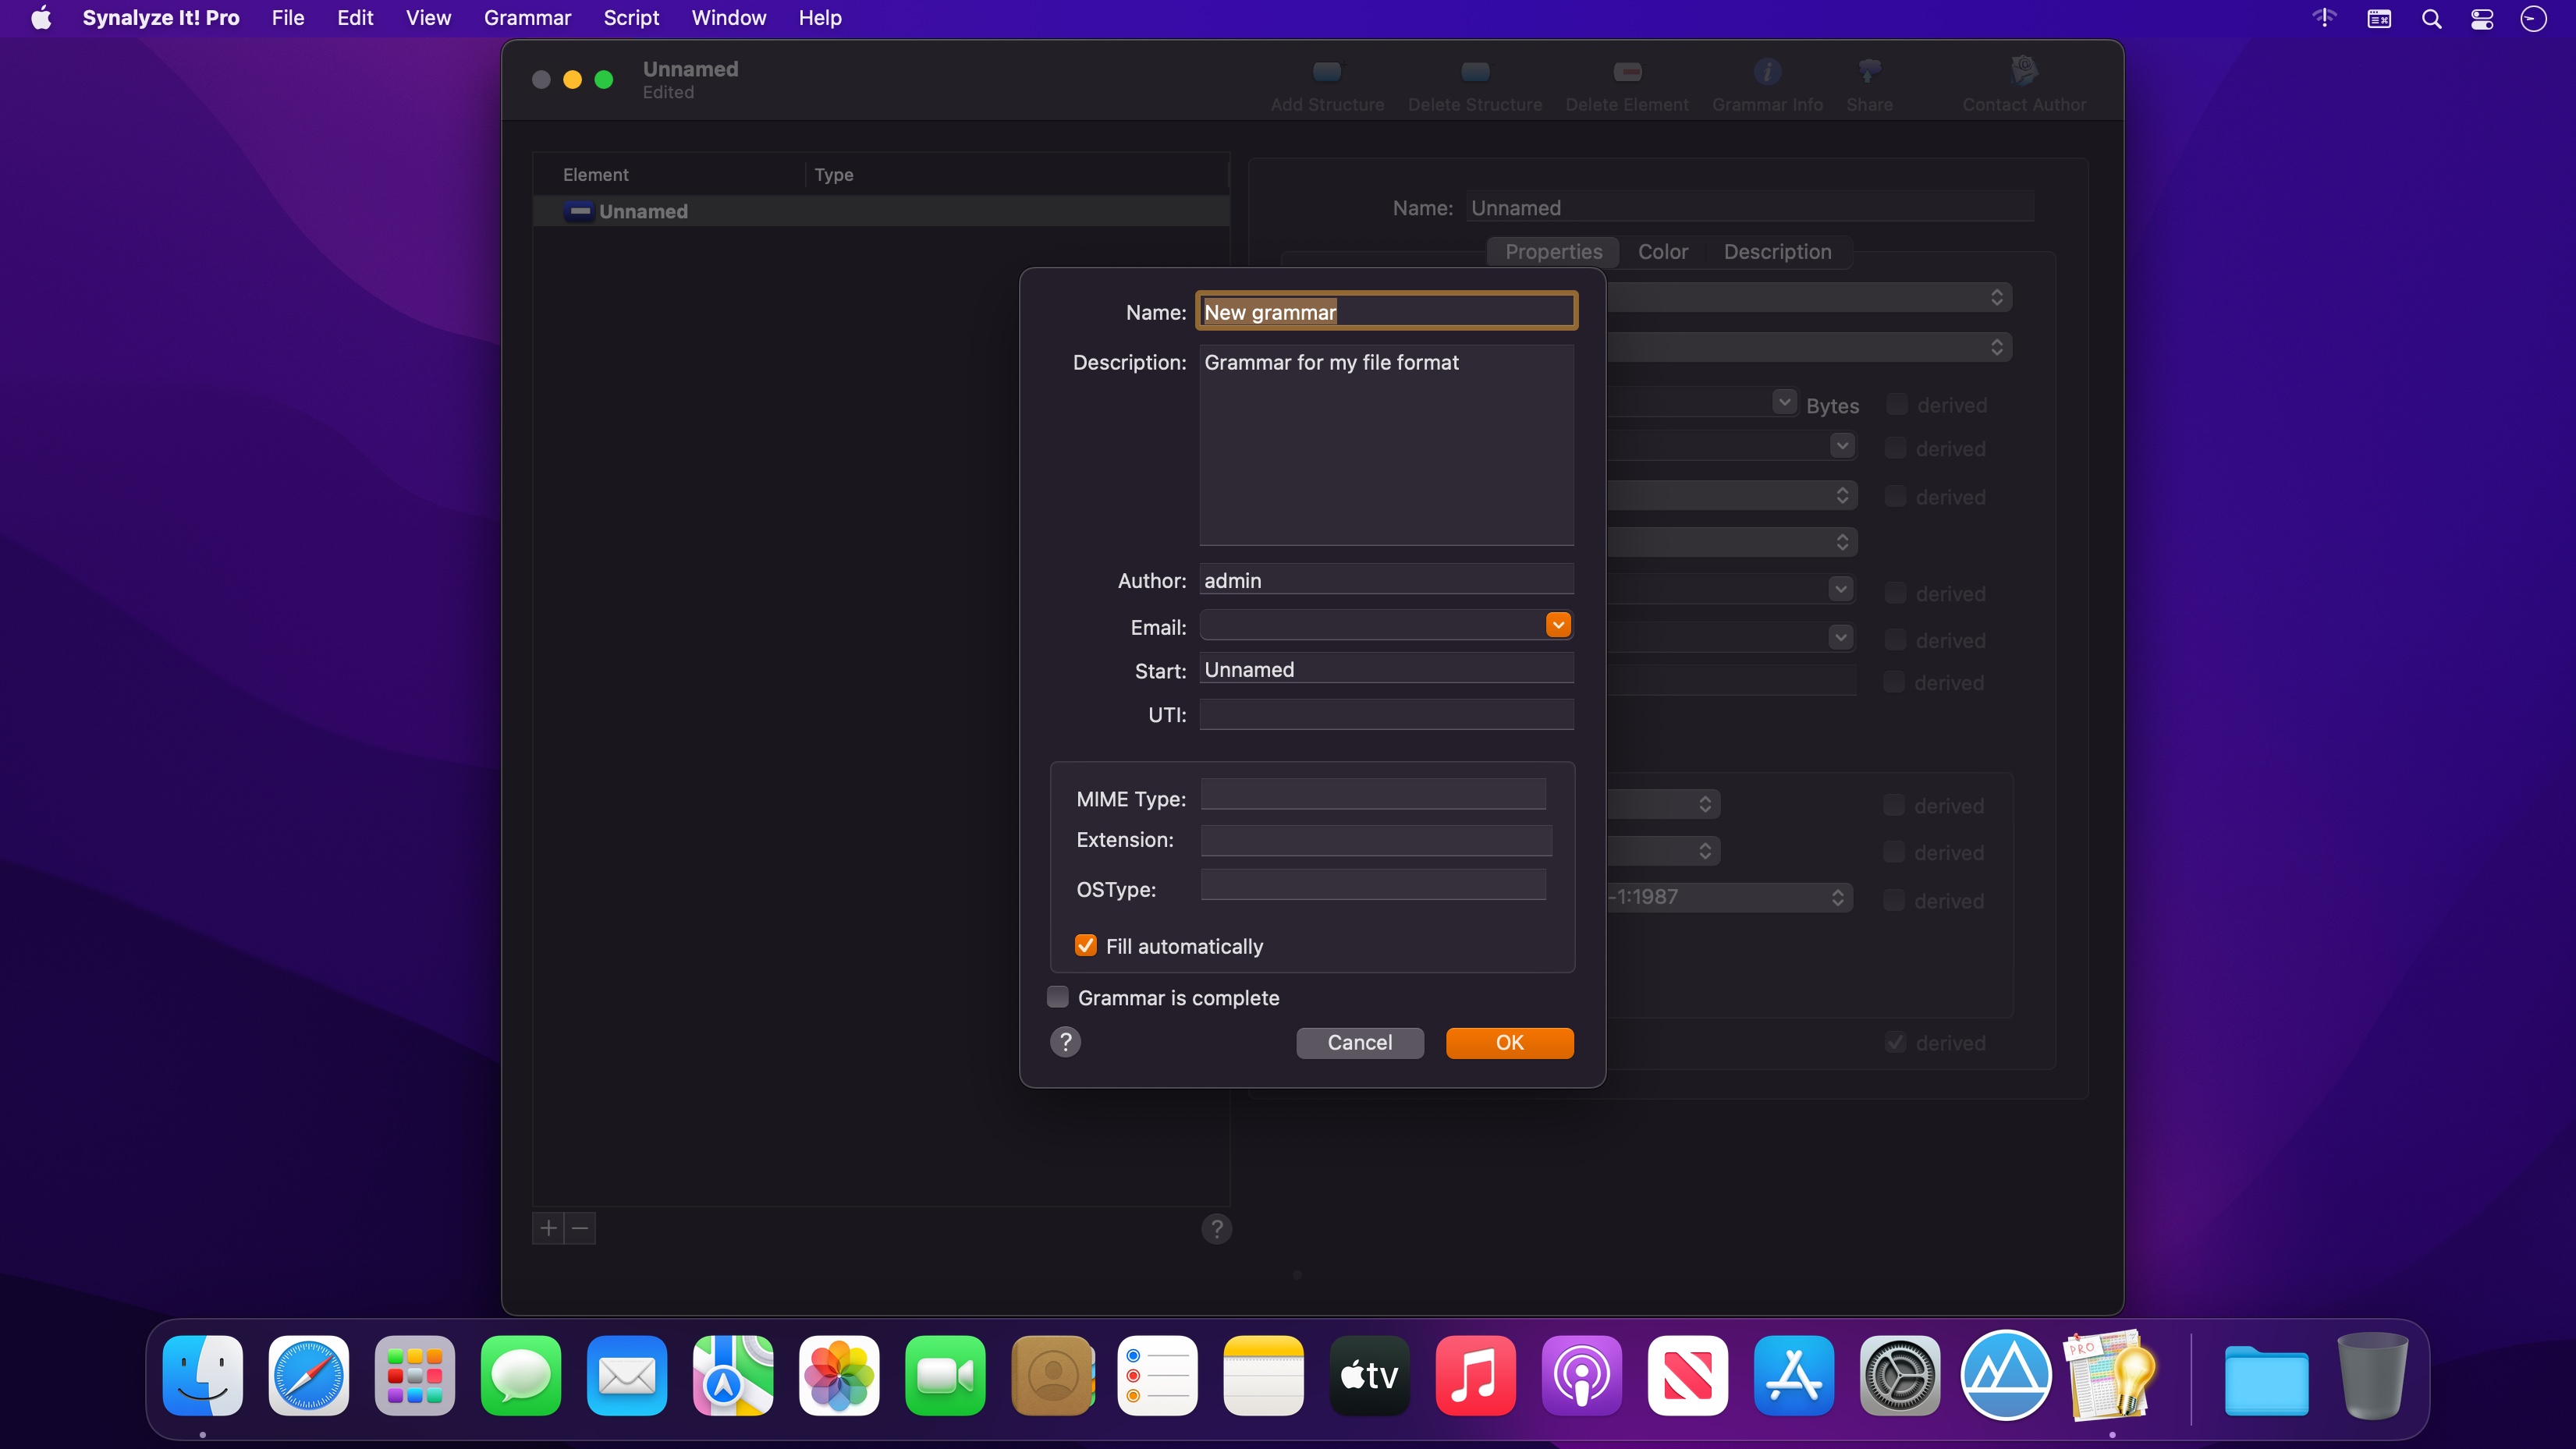Click the Delete Element toolbar icon

(x=1627, y=72)
